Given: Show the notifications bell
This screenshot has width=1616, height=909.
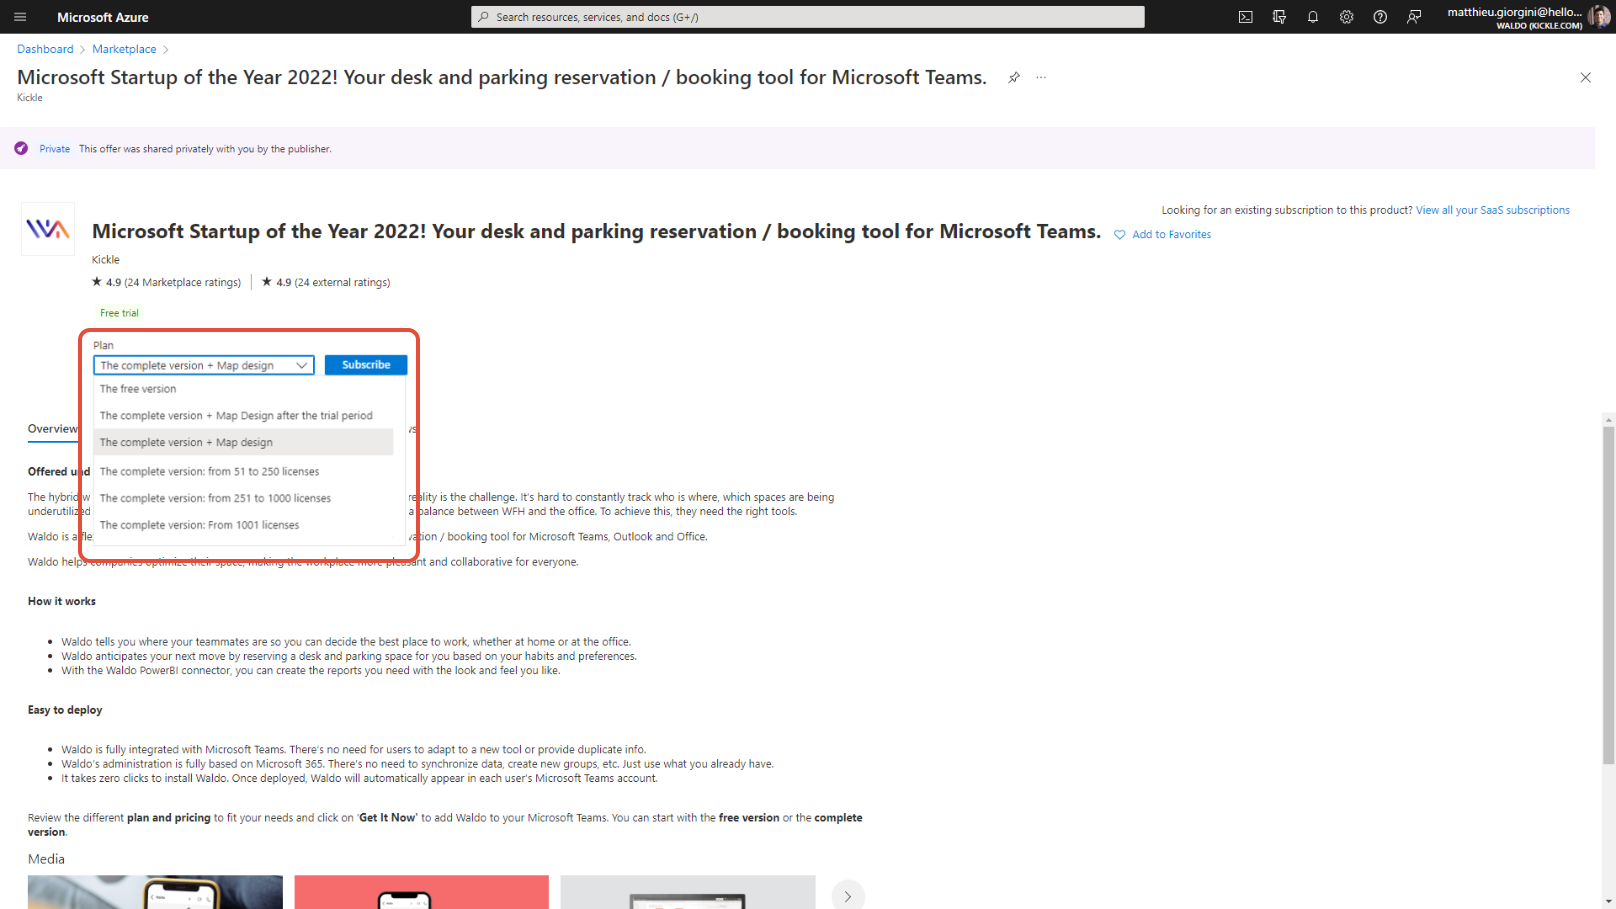Looking at the screenshot, I should (x=1313, y=17).
